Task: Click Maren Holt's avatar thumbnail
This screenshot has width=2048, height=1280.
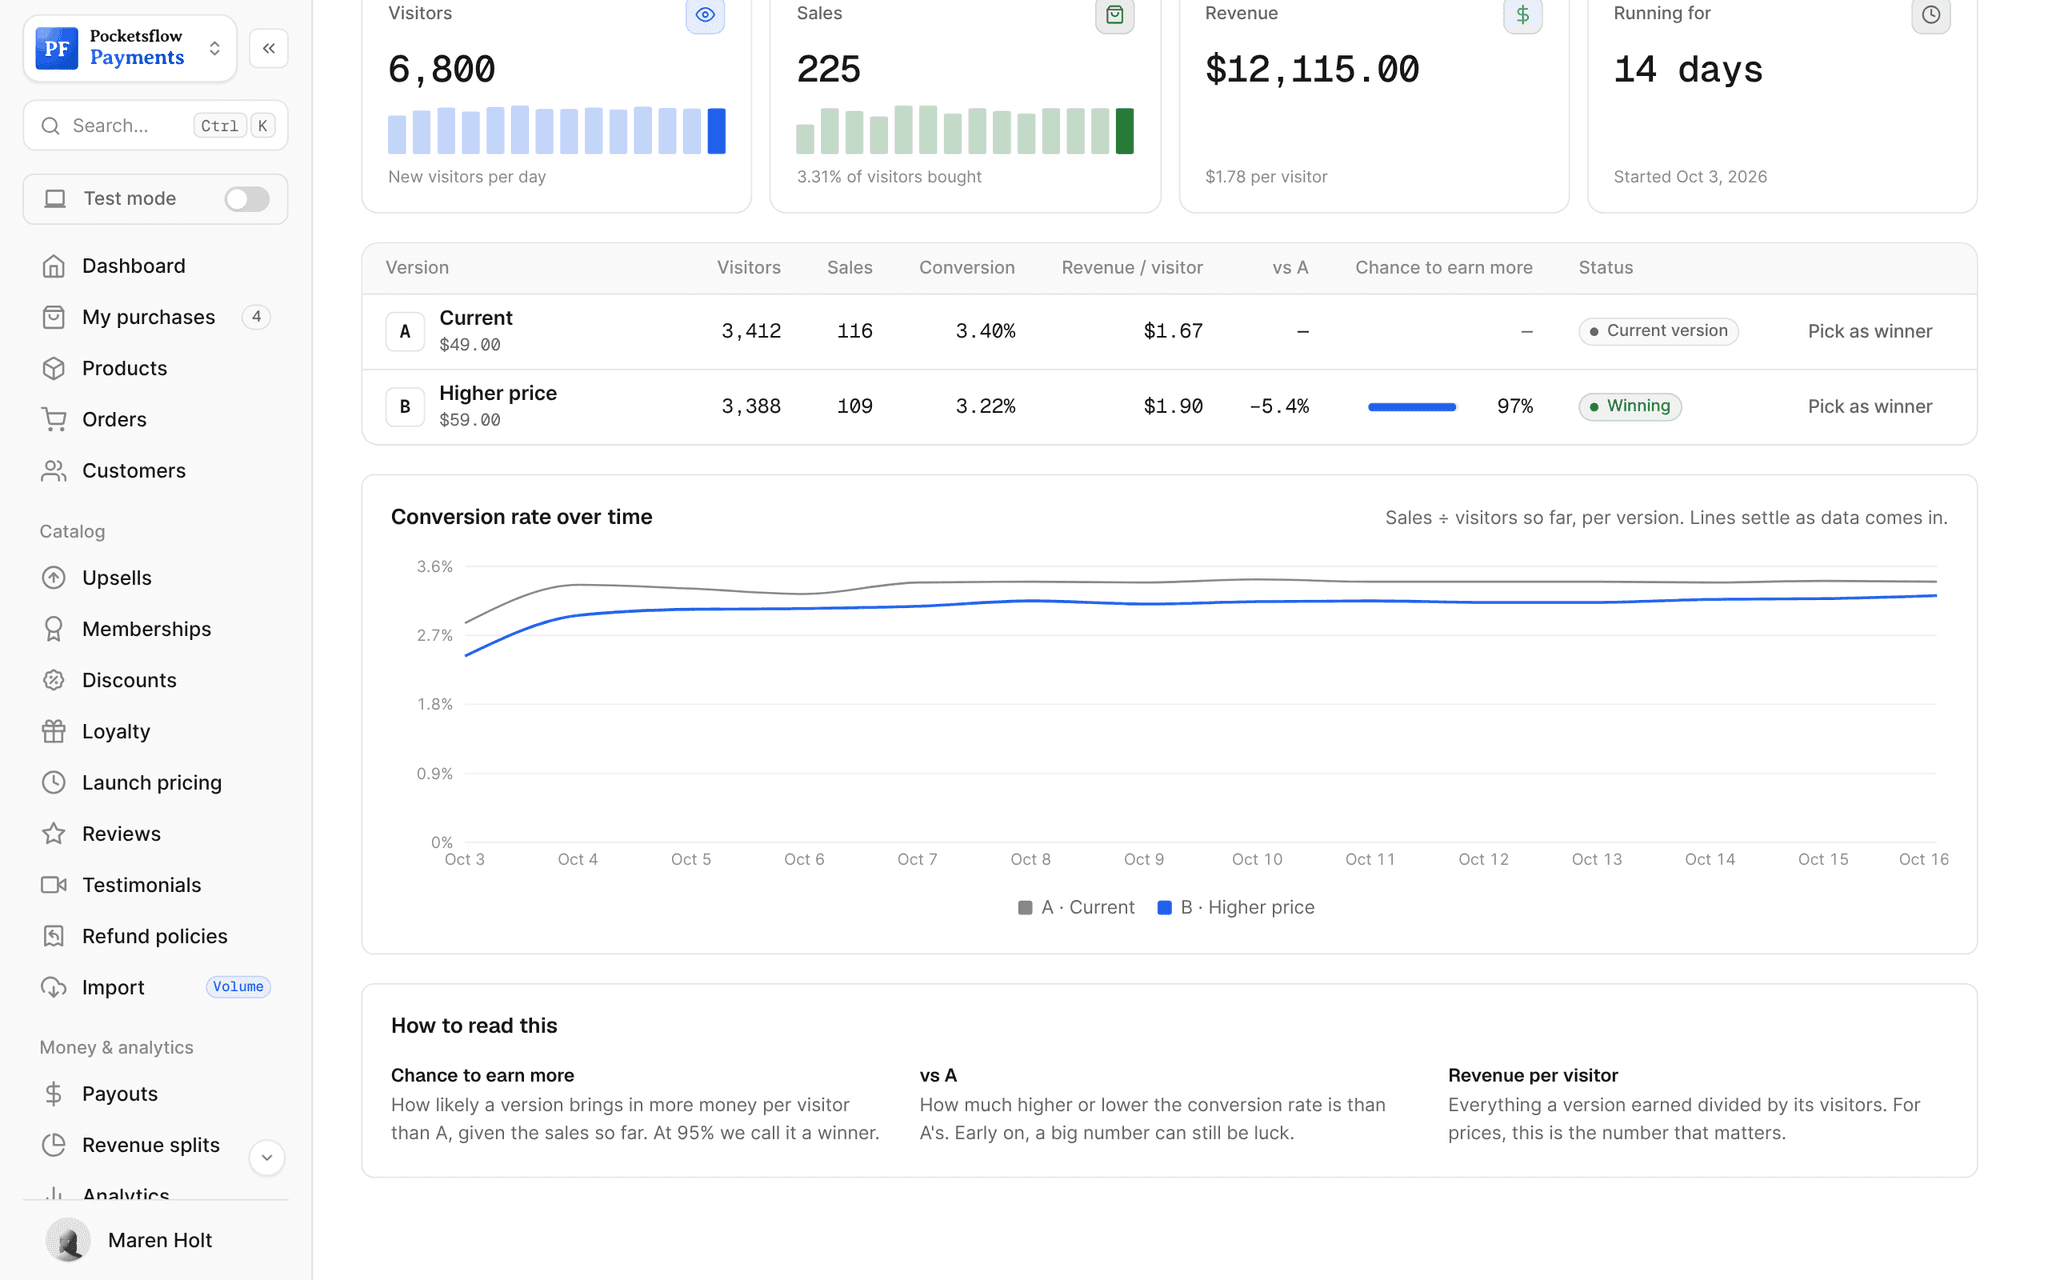Action: [x=68, y=1241]
